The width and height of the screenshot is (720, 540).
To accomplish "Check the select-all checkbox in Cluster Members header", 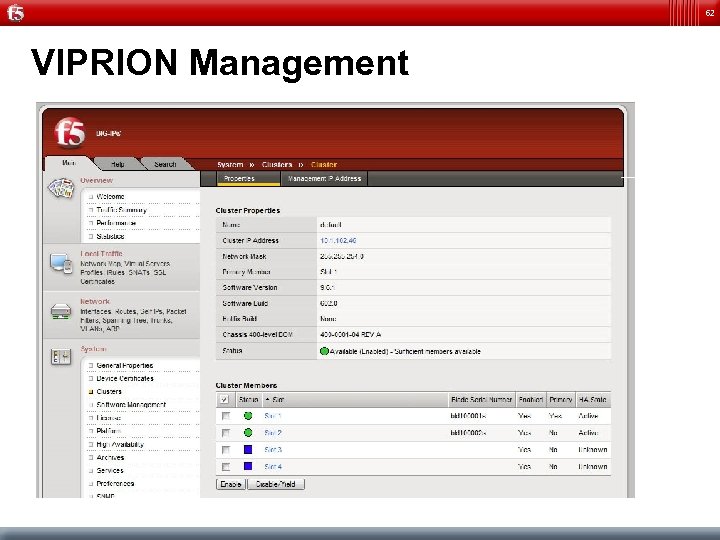I will click(225, 399).
